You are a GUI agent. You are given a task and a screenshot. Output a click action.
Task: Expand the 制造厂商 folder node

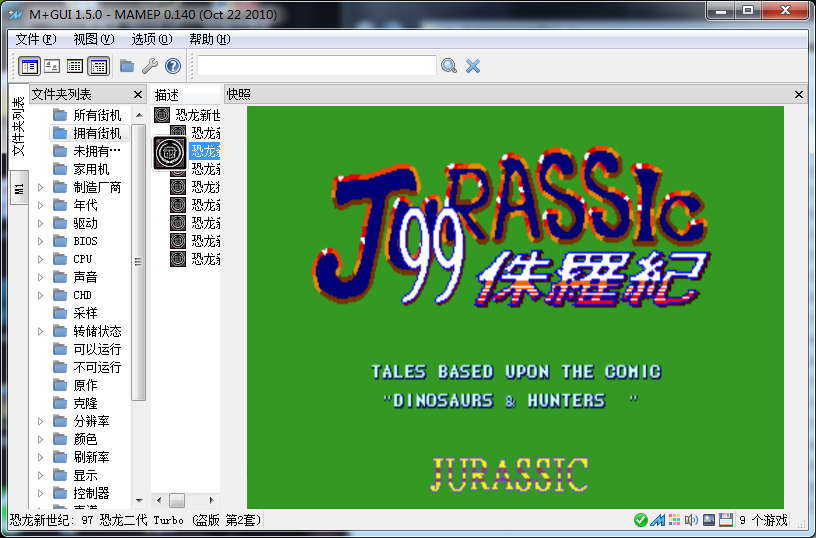tap(41, 187)
